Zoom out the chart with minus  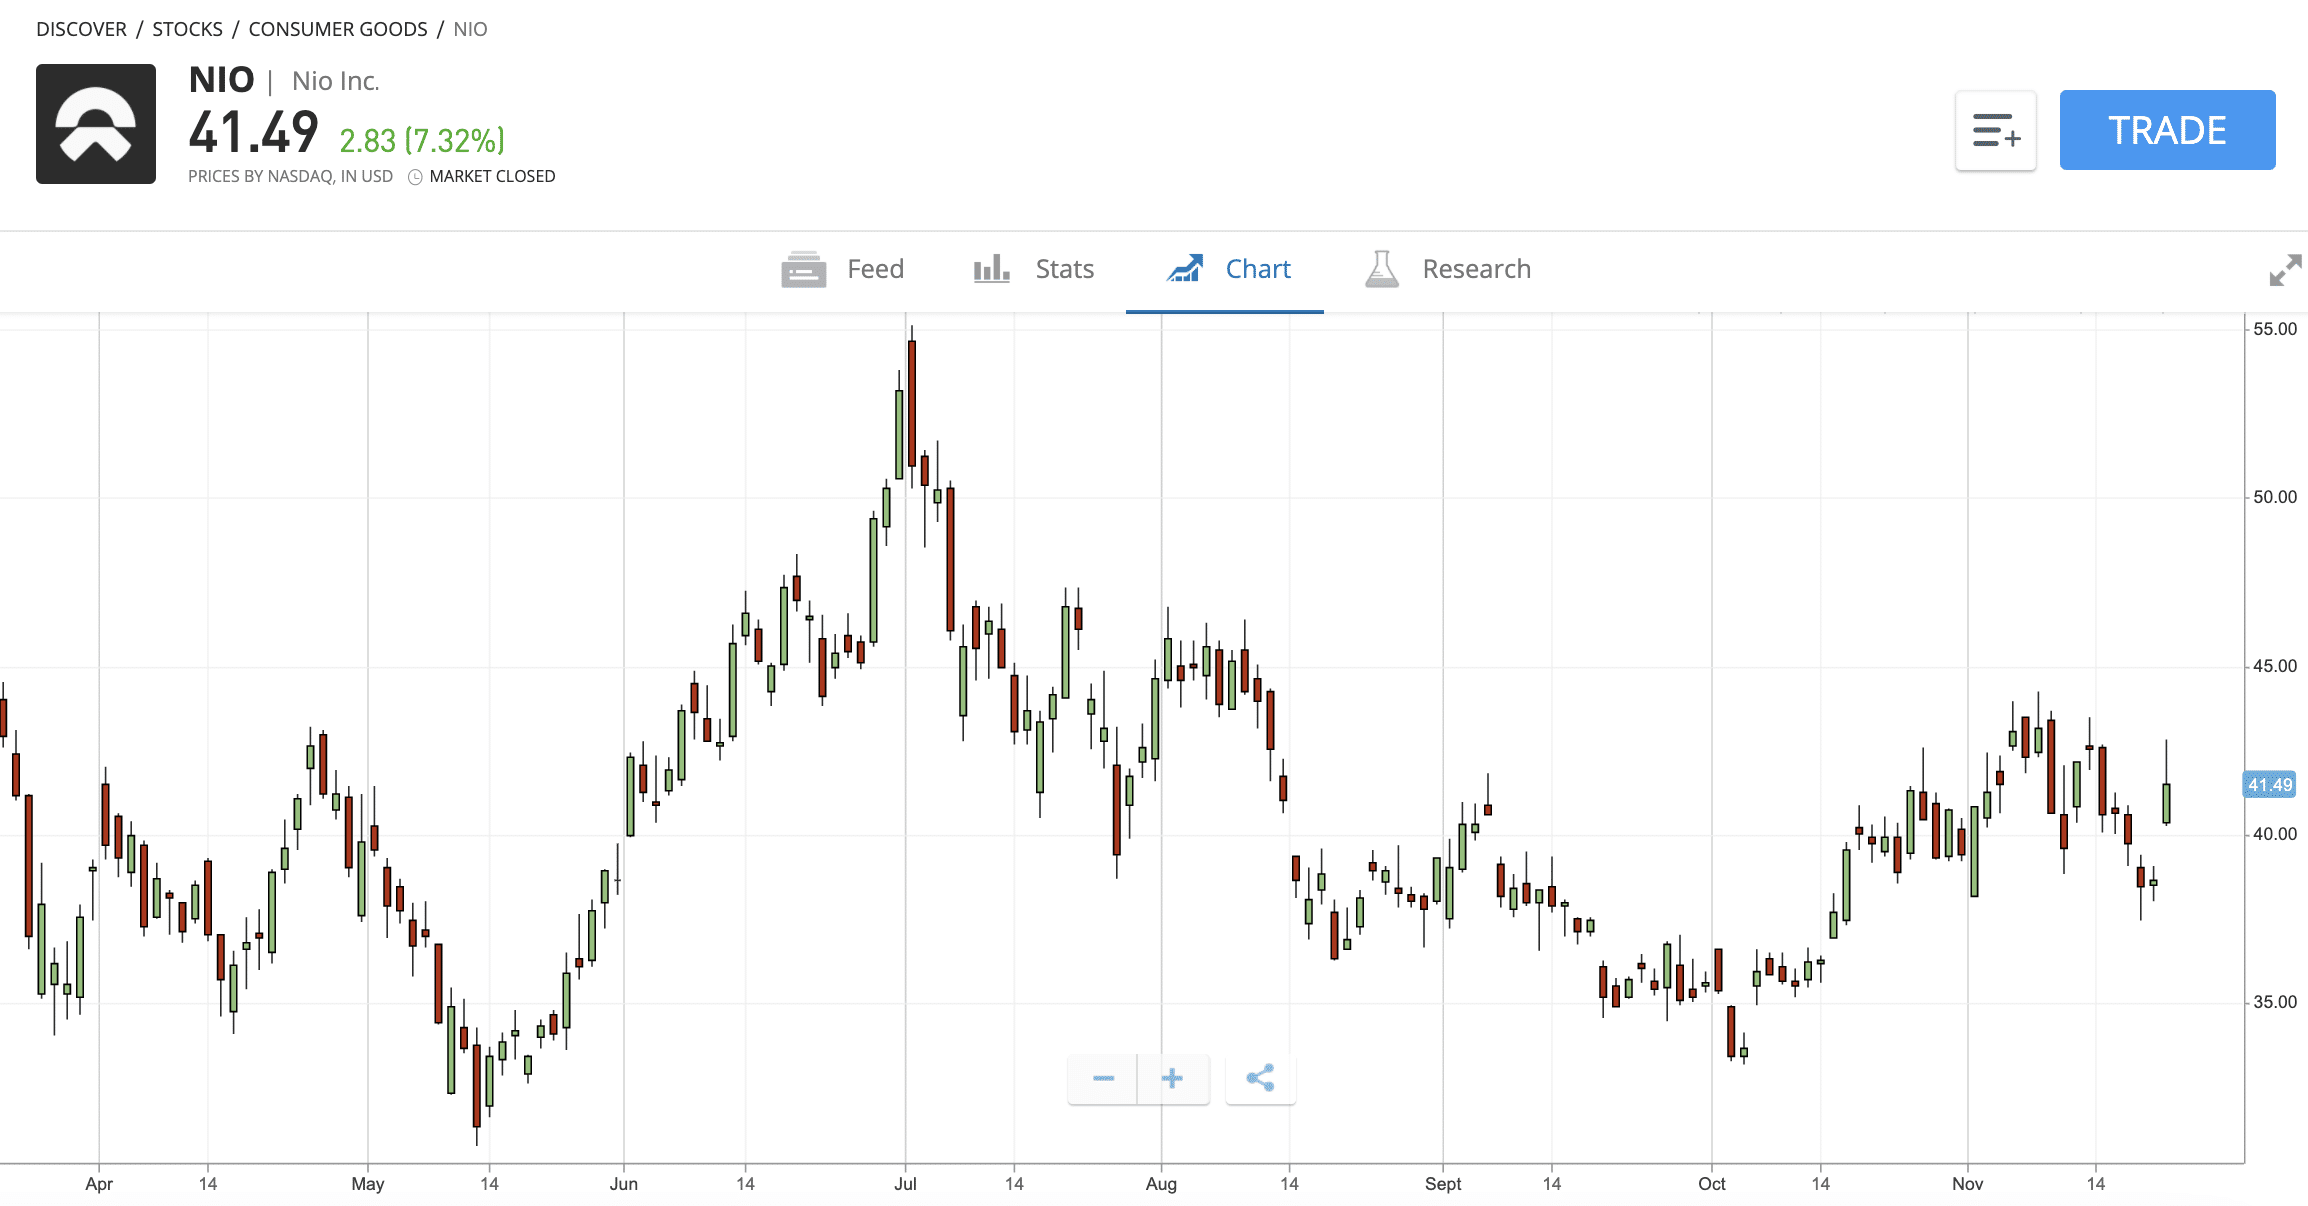1103,1078
